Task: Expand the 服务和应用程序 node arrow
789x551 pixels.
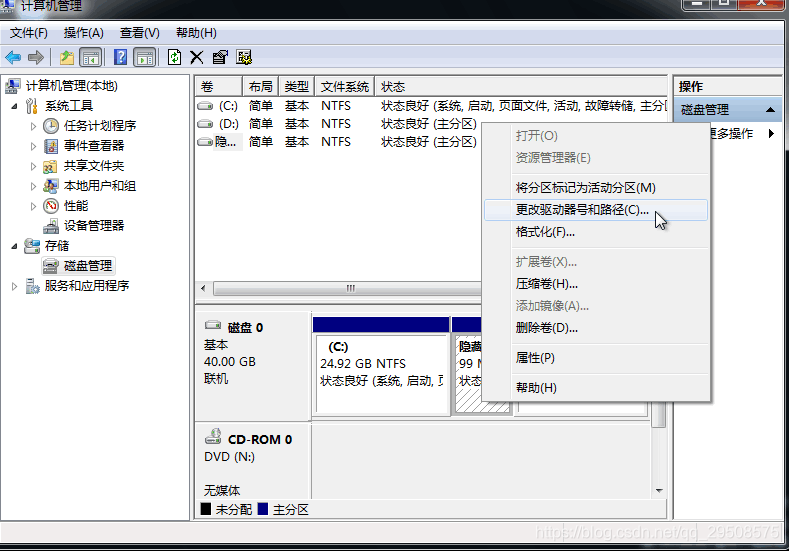Action: pos(15,286)
